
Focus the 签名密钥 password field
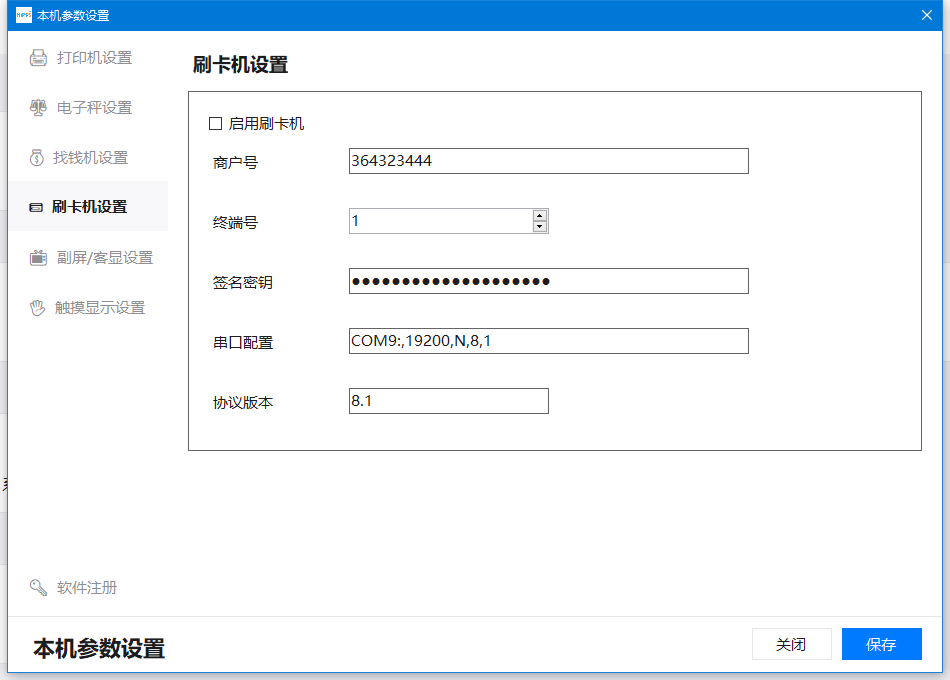(548, 281)
